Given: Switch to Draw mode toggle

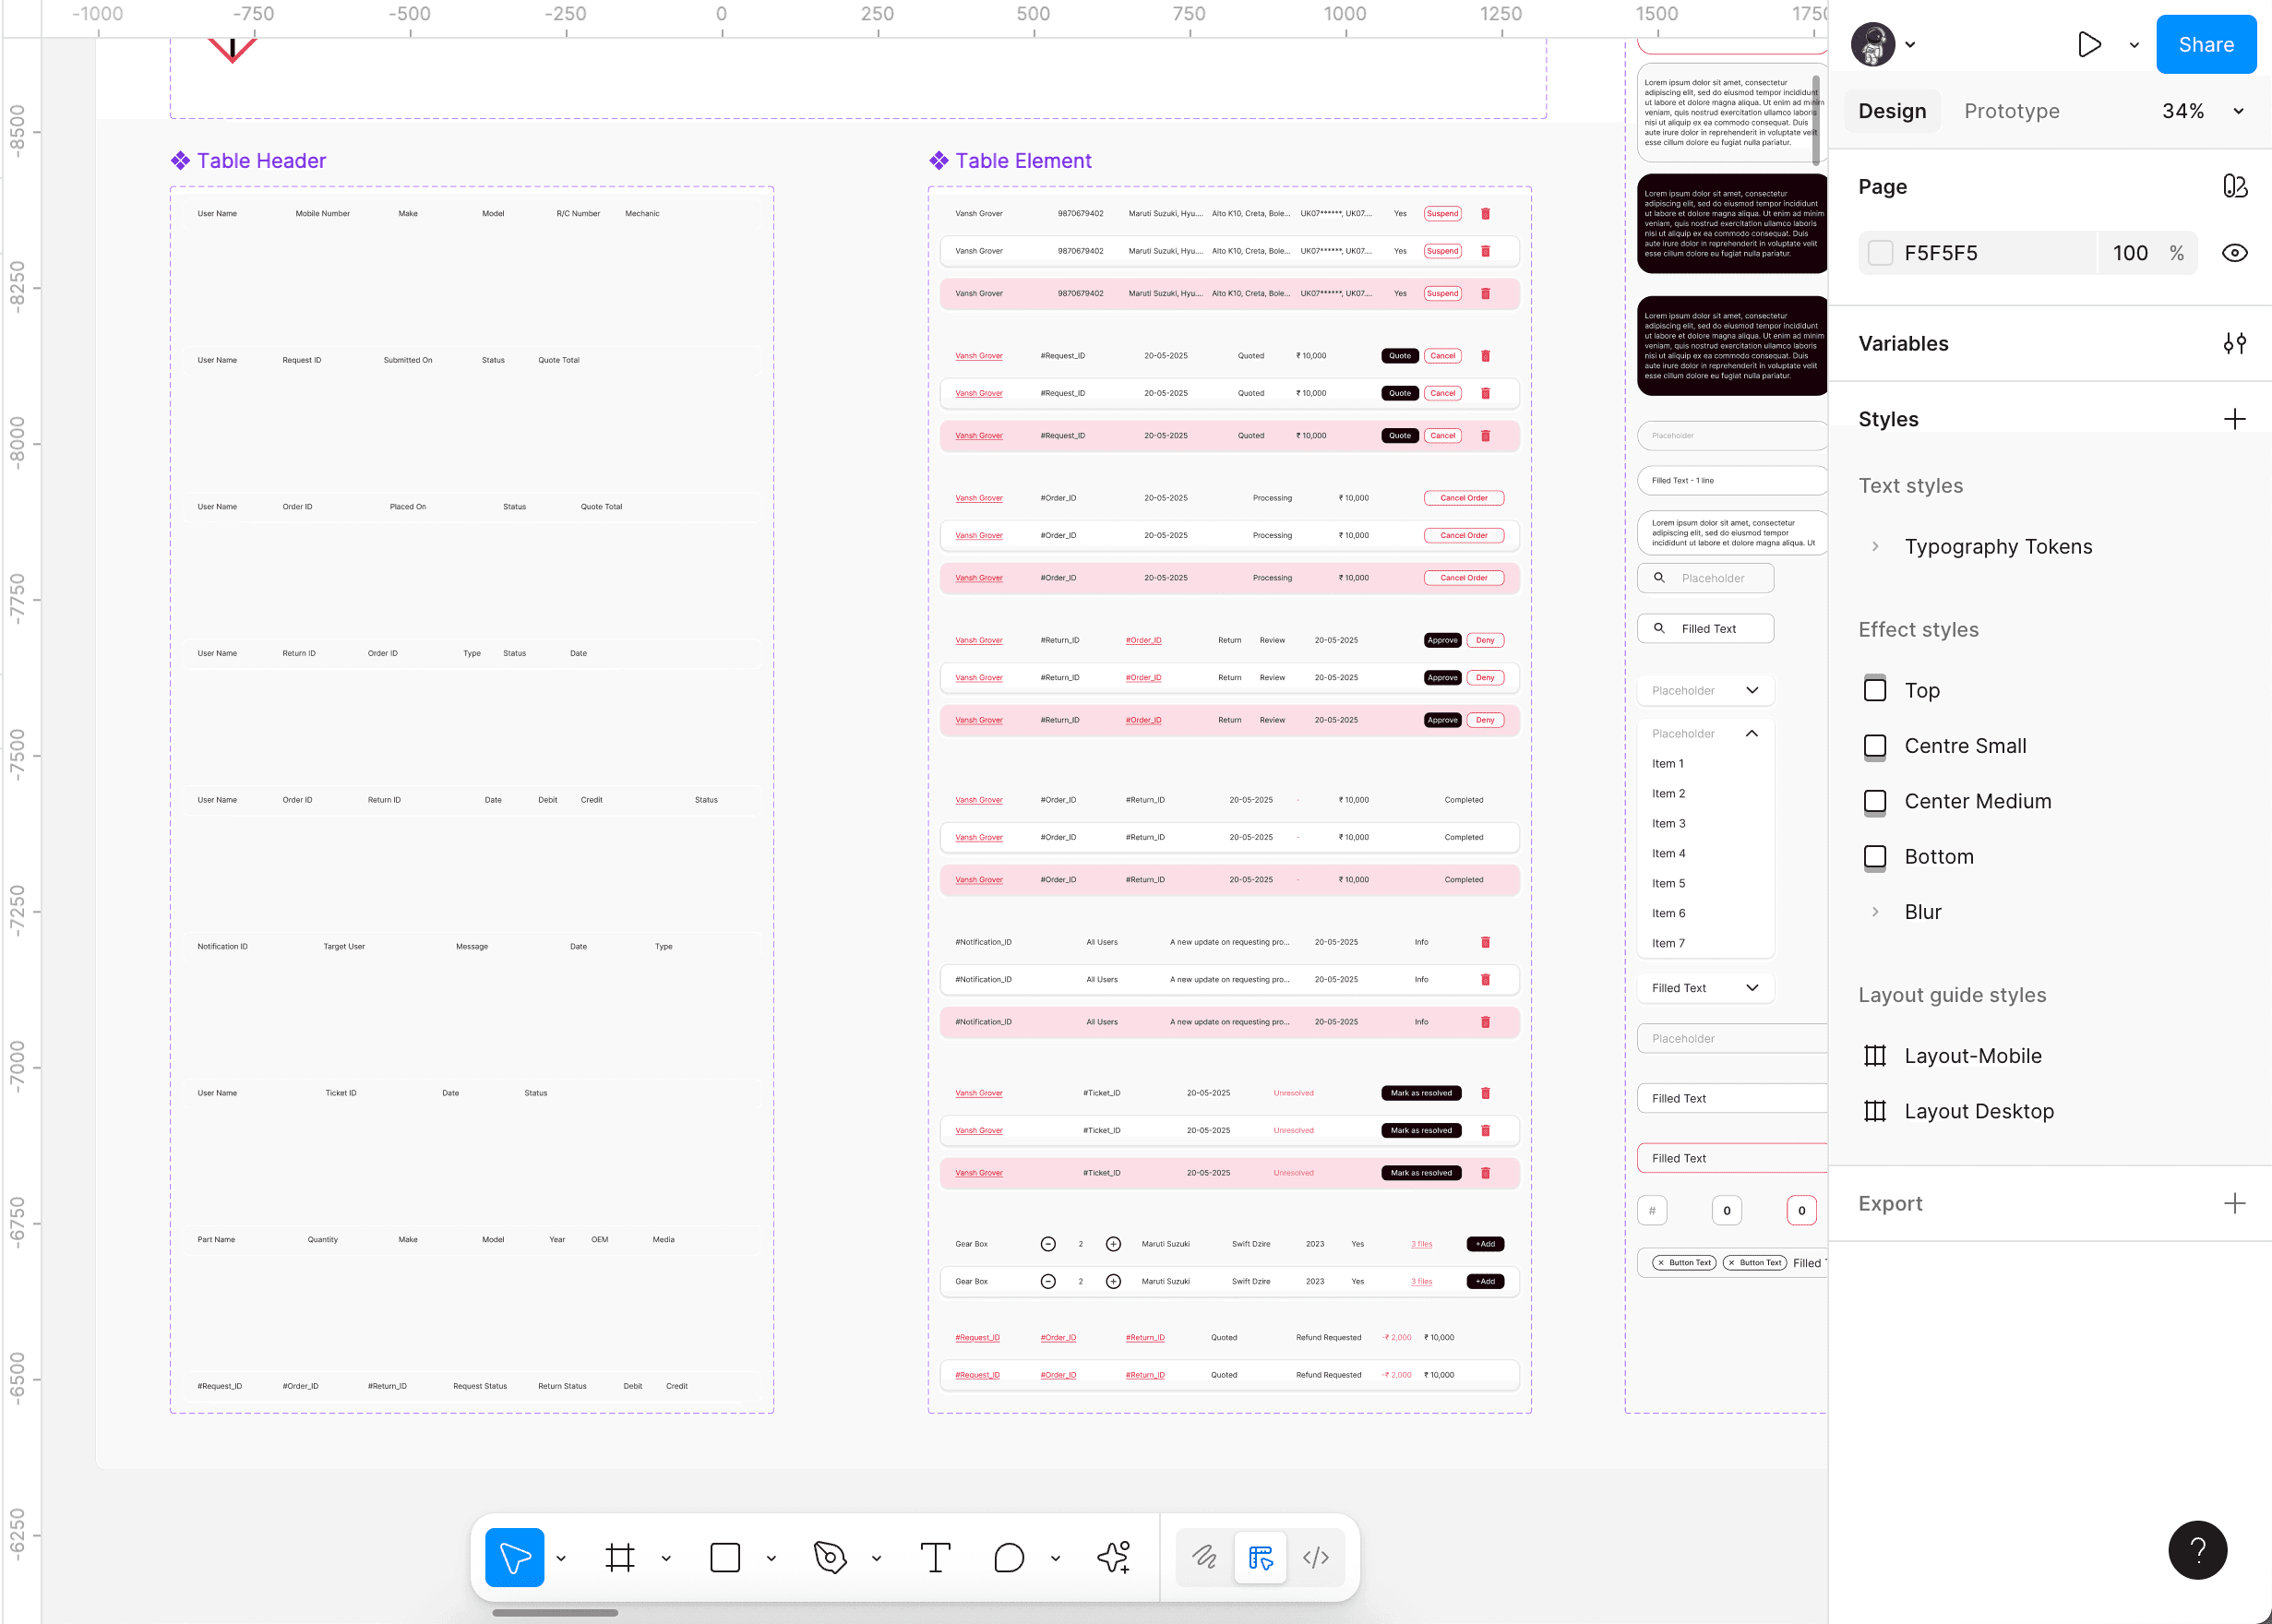Looking at the screenshot, I should pyautogui.click(x=1204, y=1557).
